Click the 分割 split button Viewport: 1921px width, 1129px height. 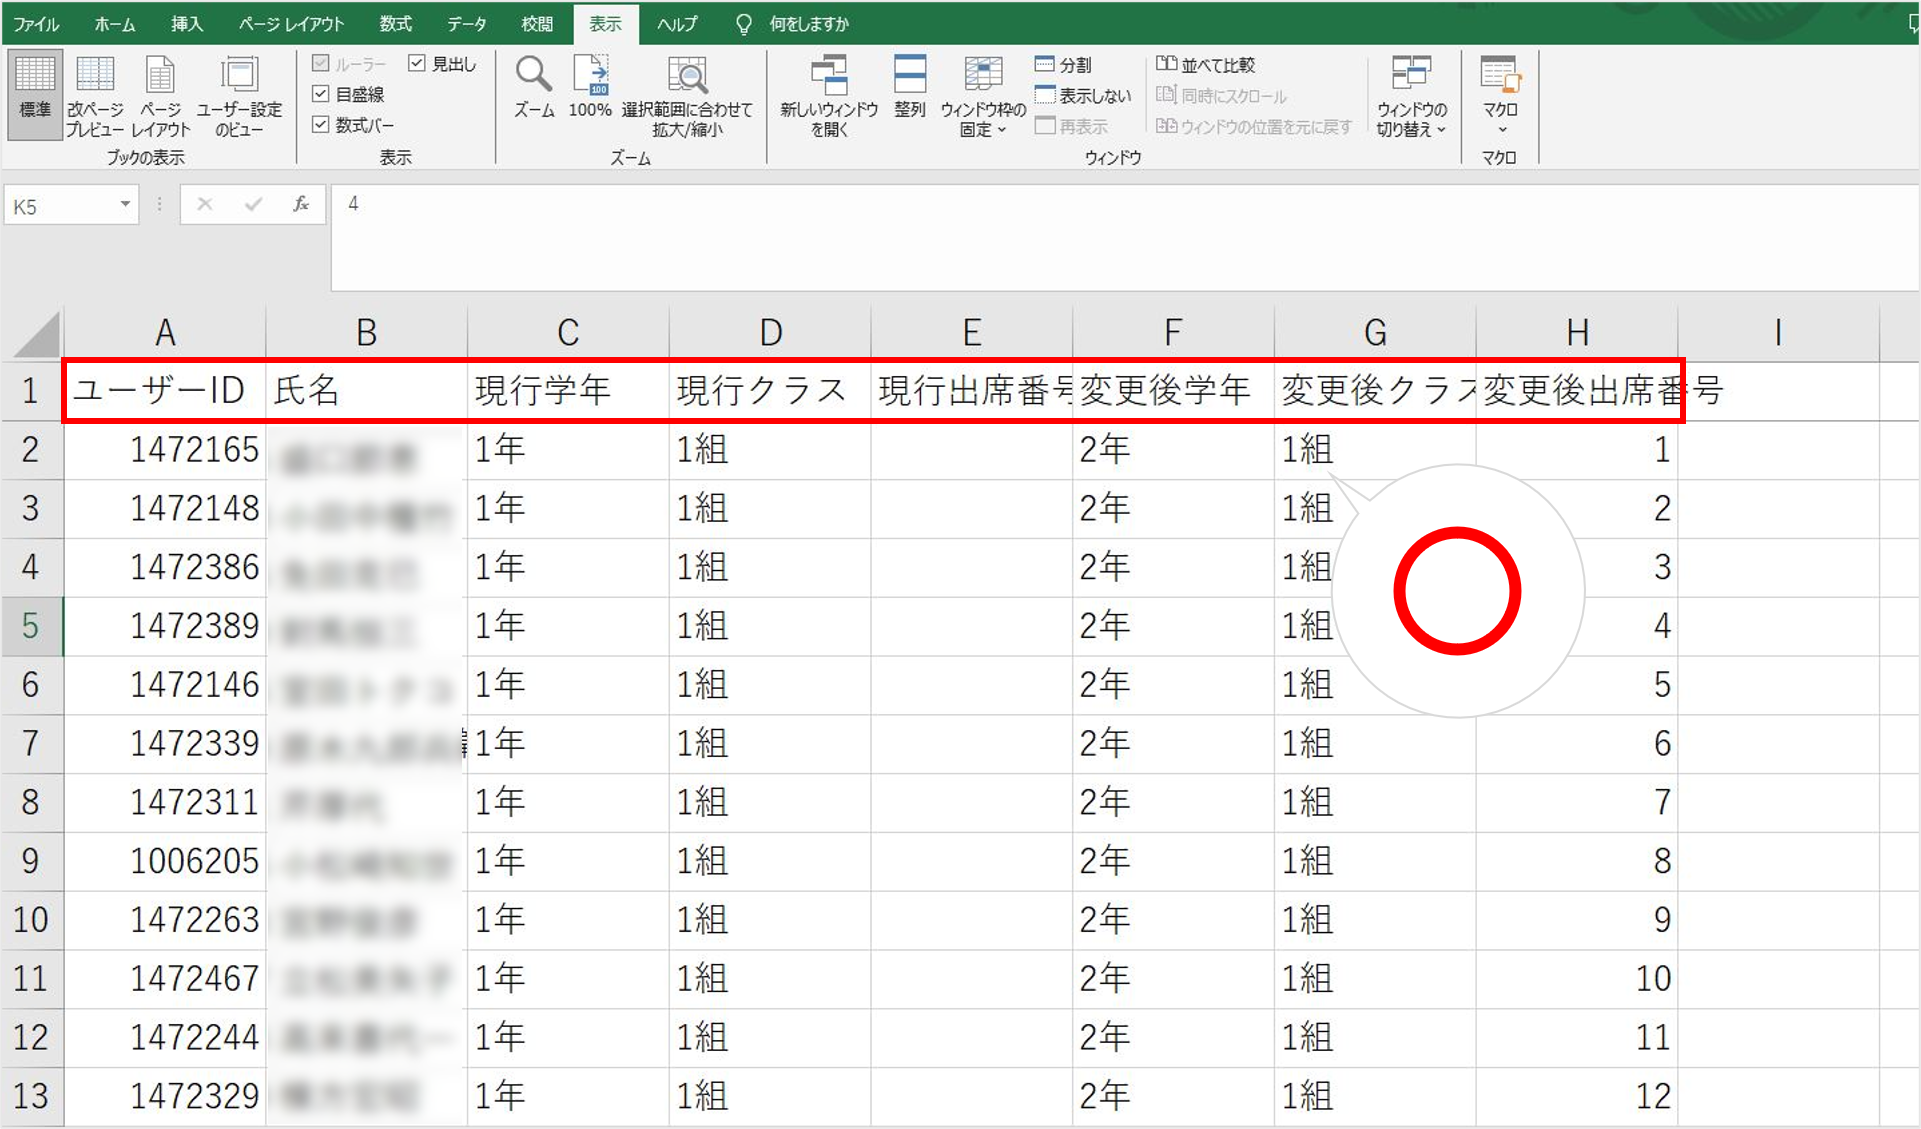click(x=1064, y=65)
